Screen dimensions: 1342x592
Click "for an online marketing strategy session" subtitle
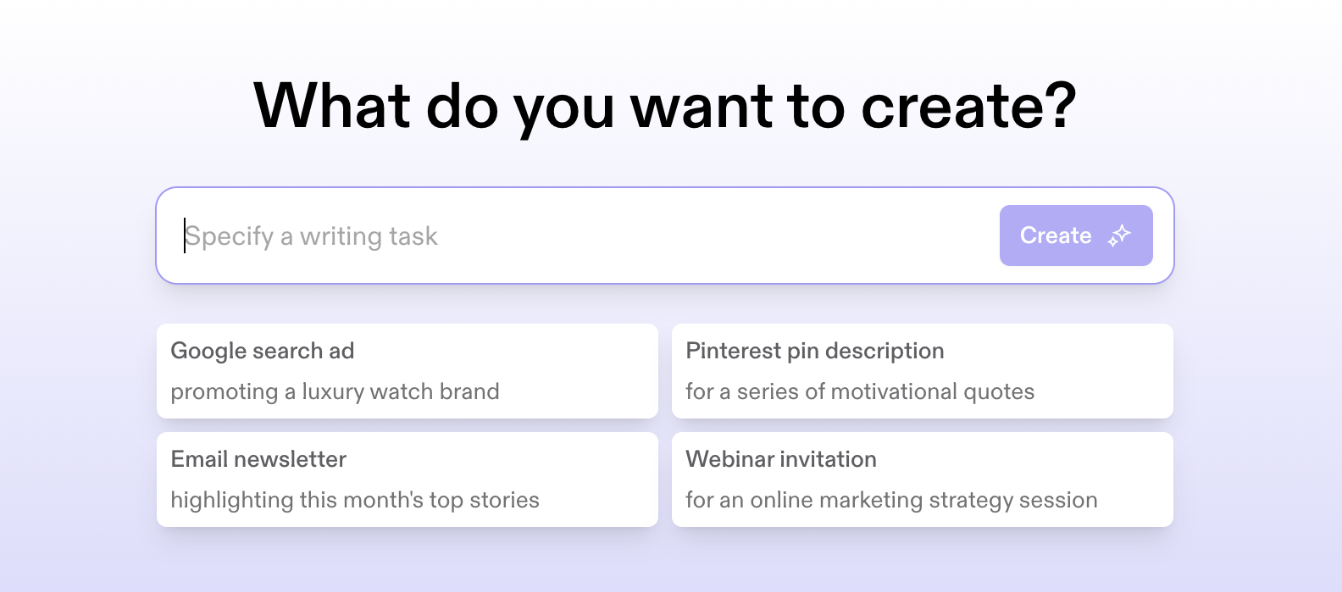891,500
